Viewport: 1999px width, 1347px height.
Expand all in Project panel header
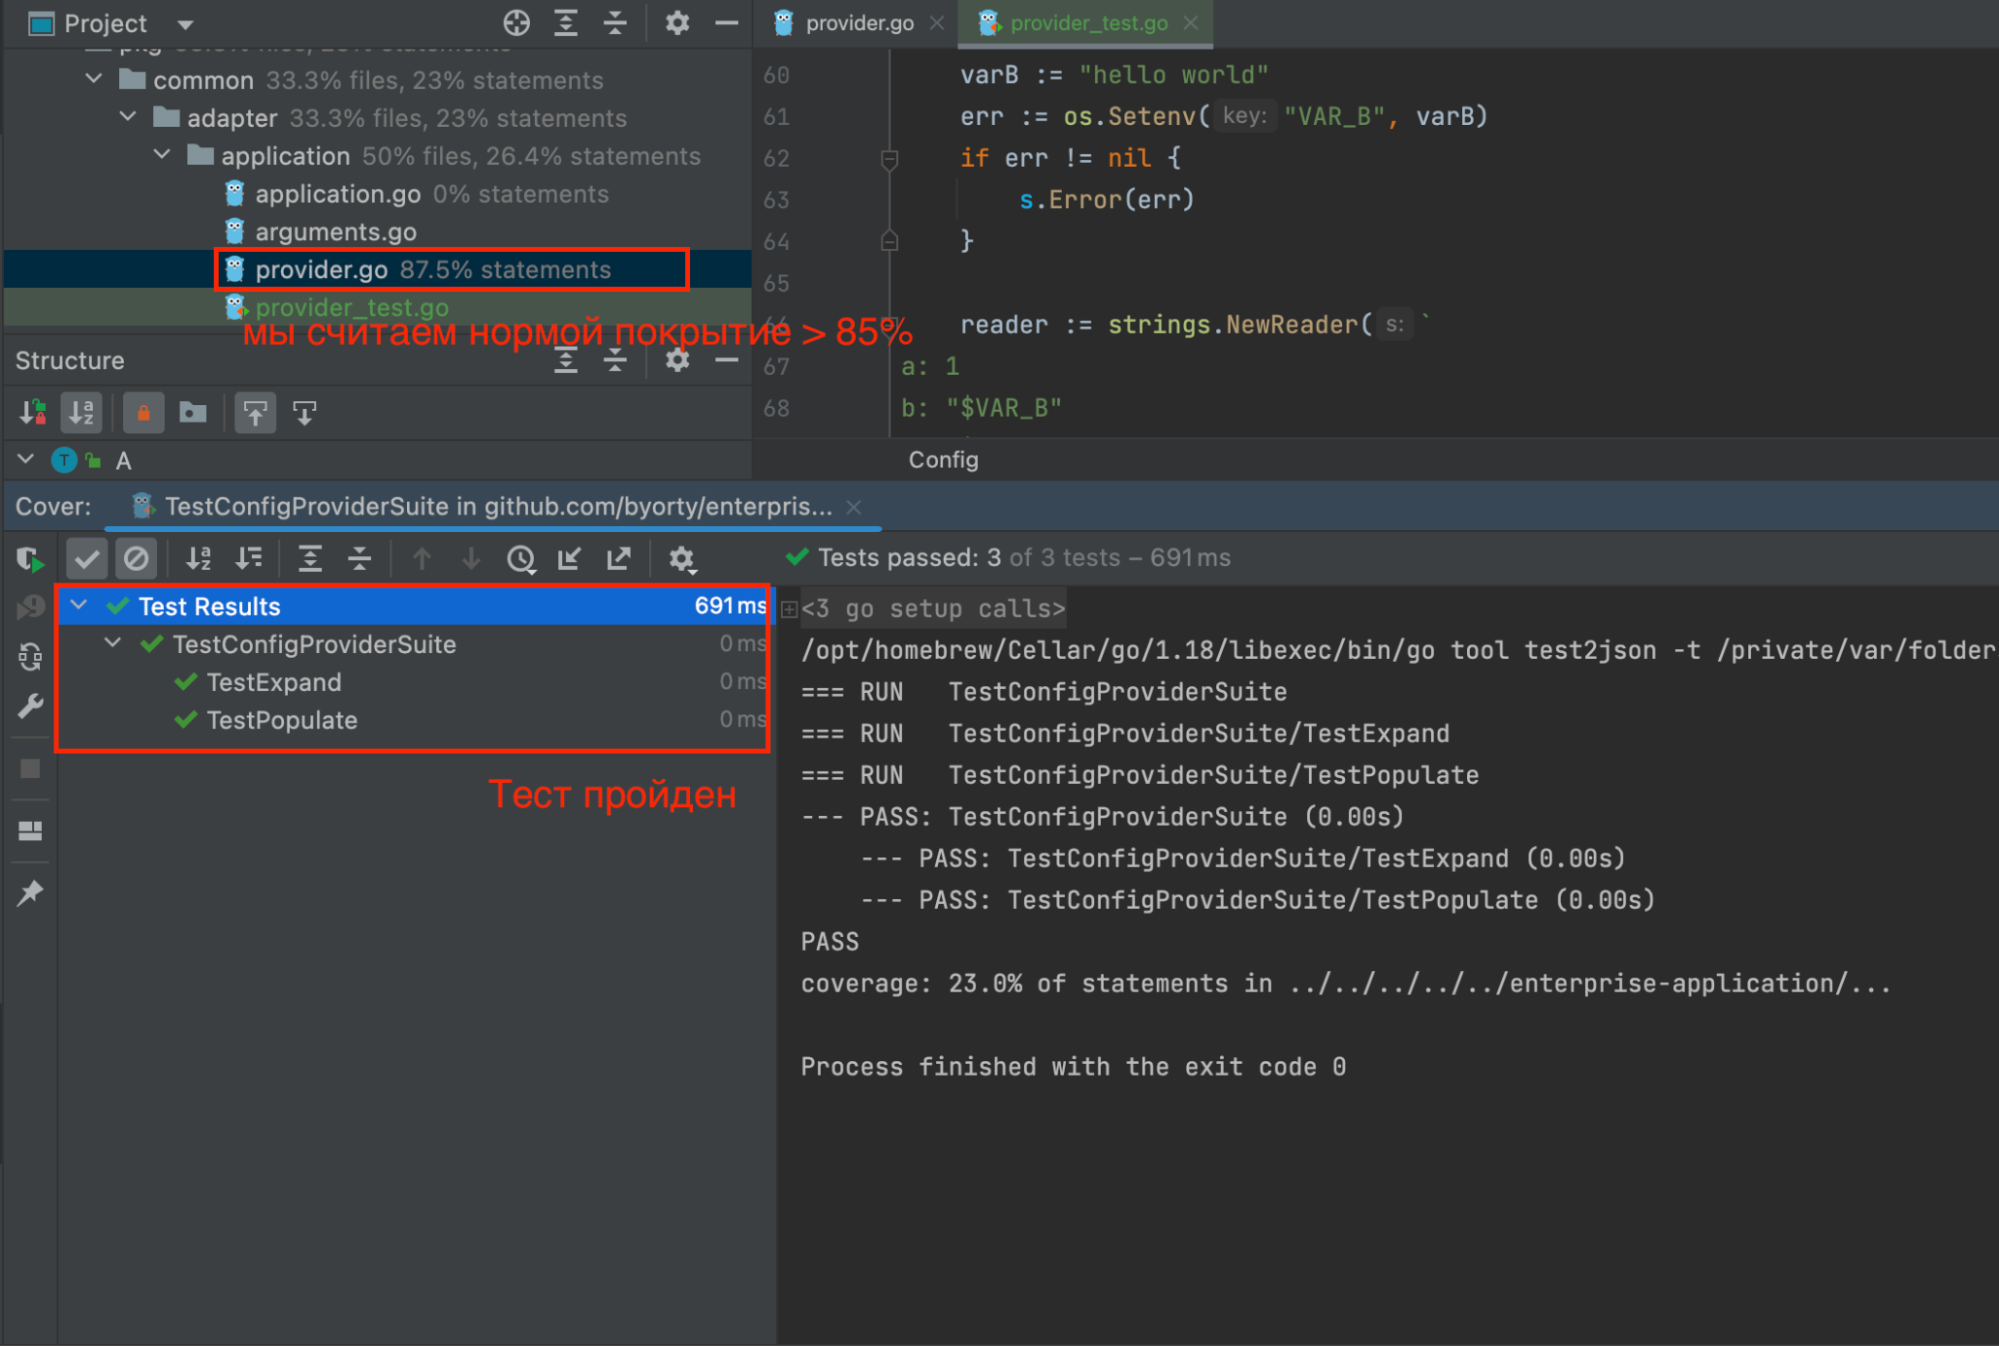point(566,23)
